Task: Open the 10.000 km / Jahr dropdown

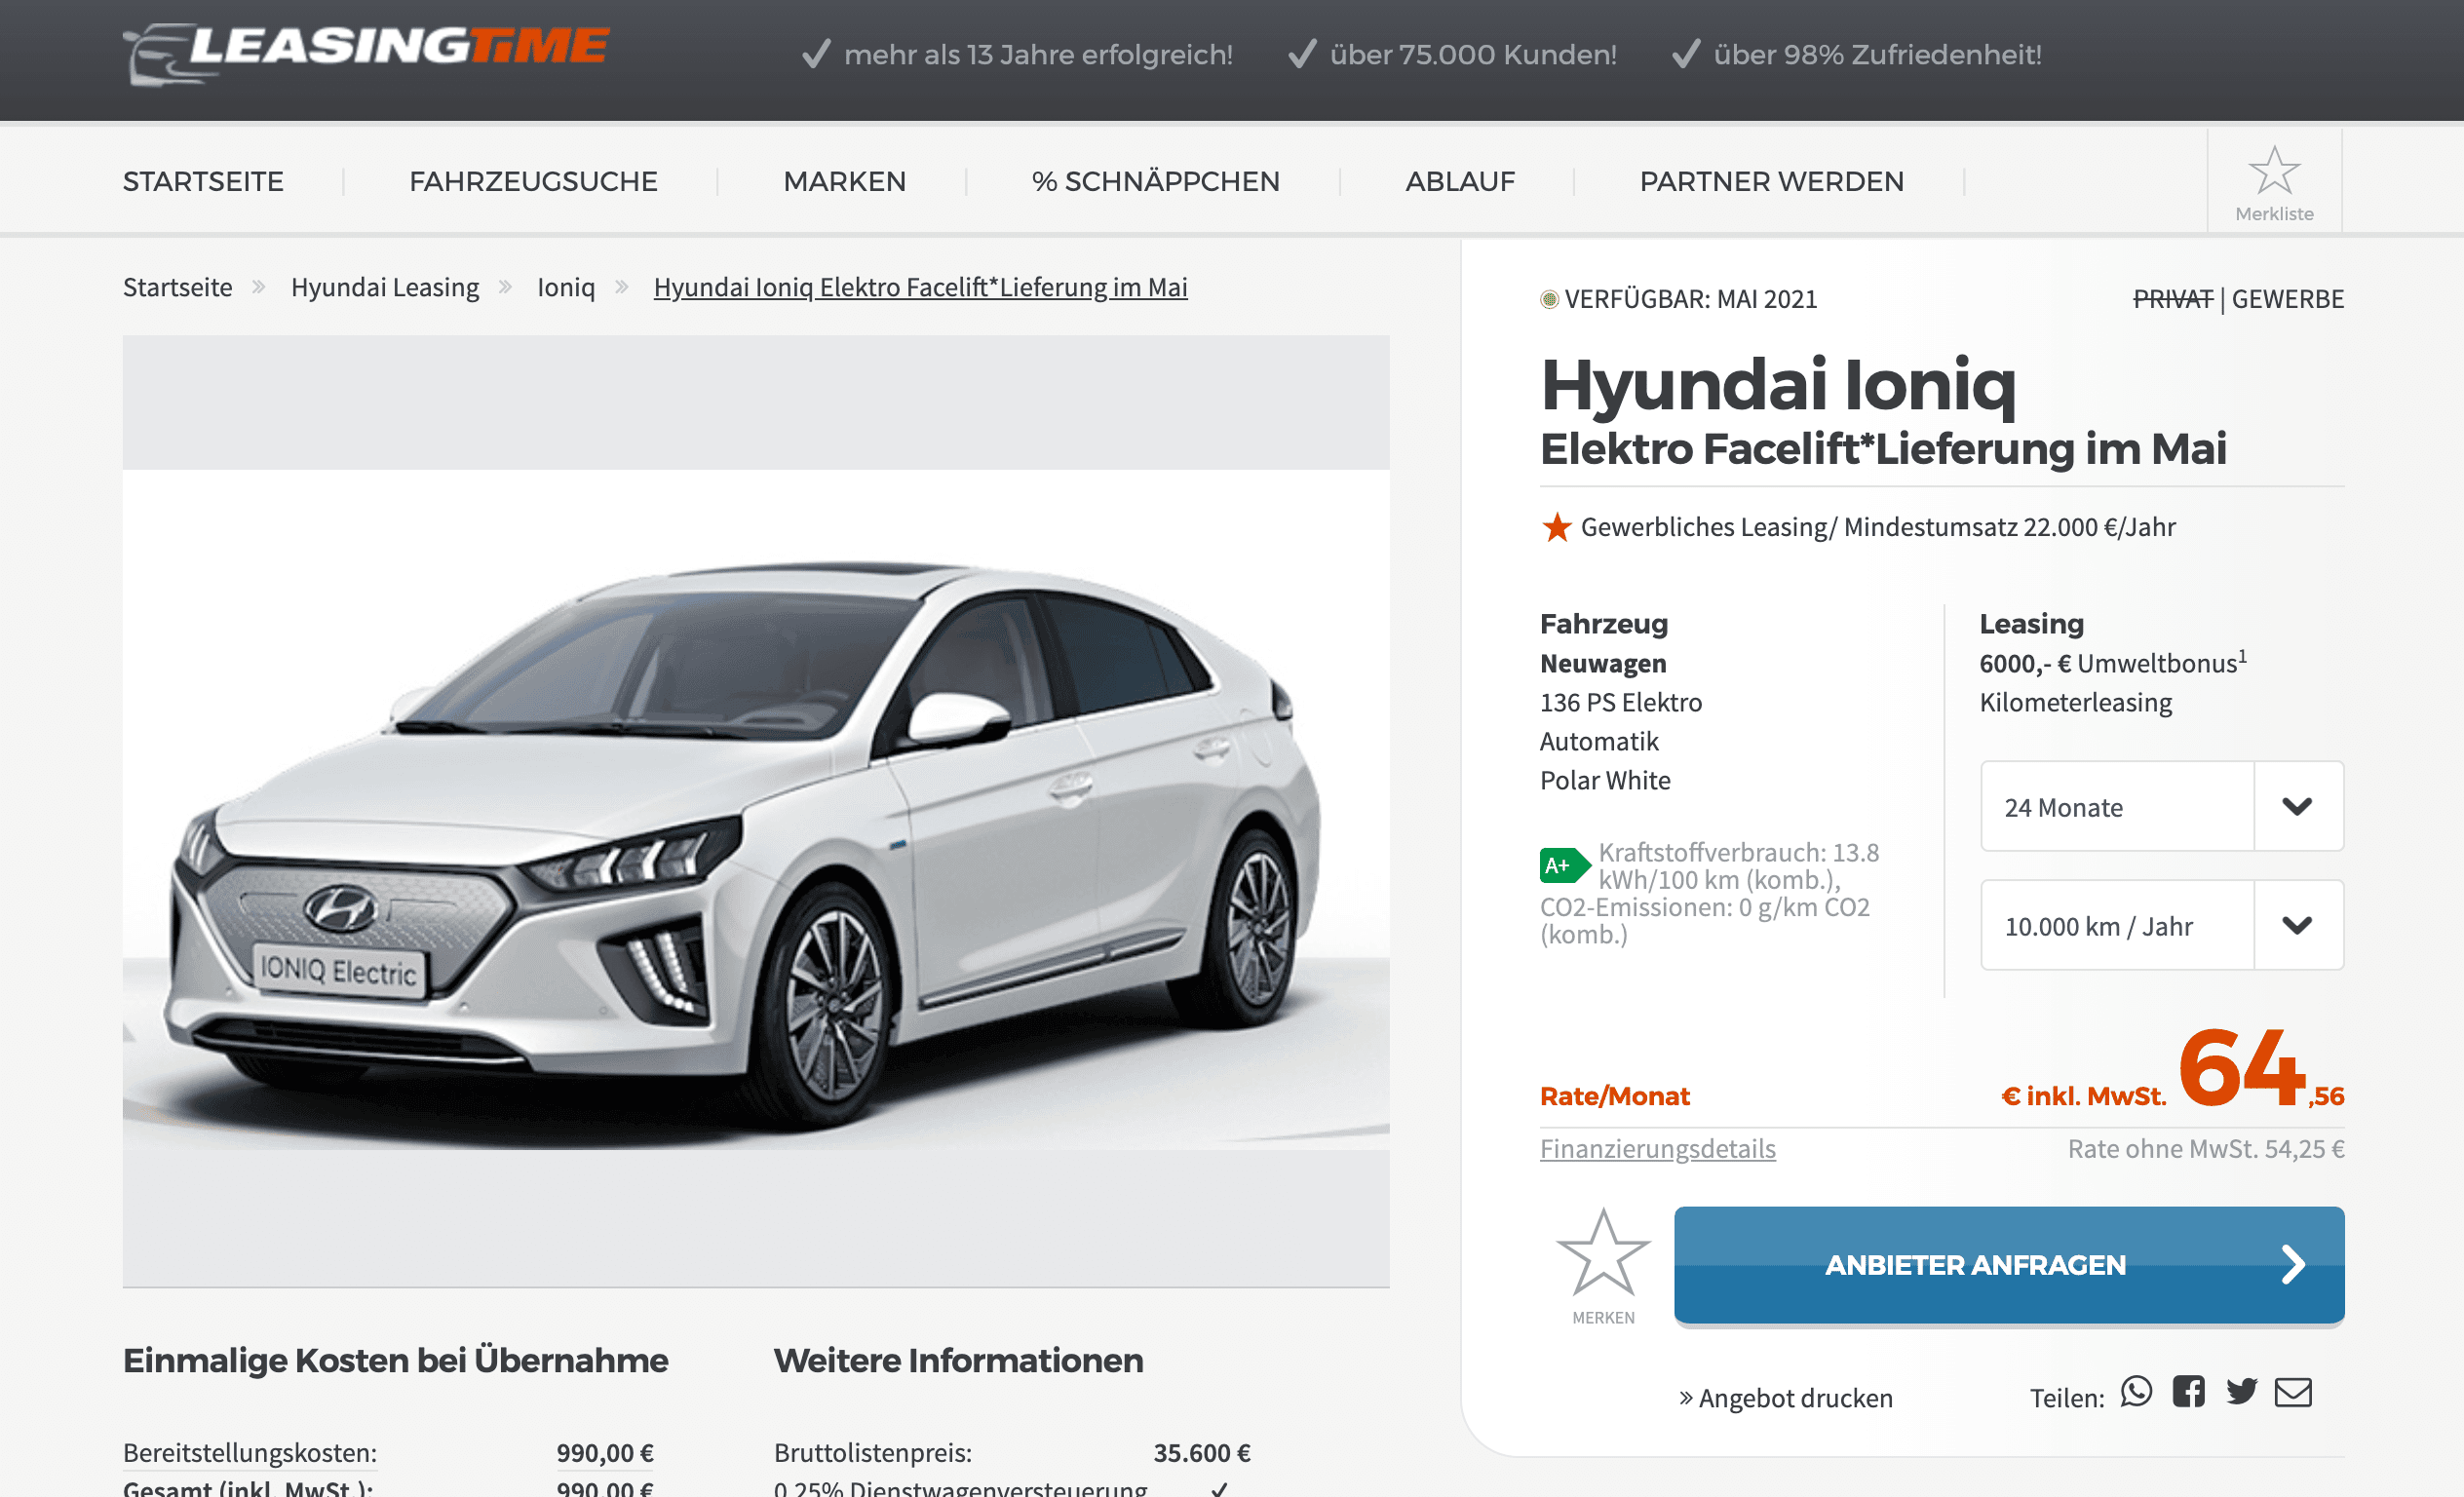Action: pos(2162,926)
